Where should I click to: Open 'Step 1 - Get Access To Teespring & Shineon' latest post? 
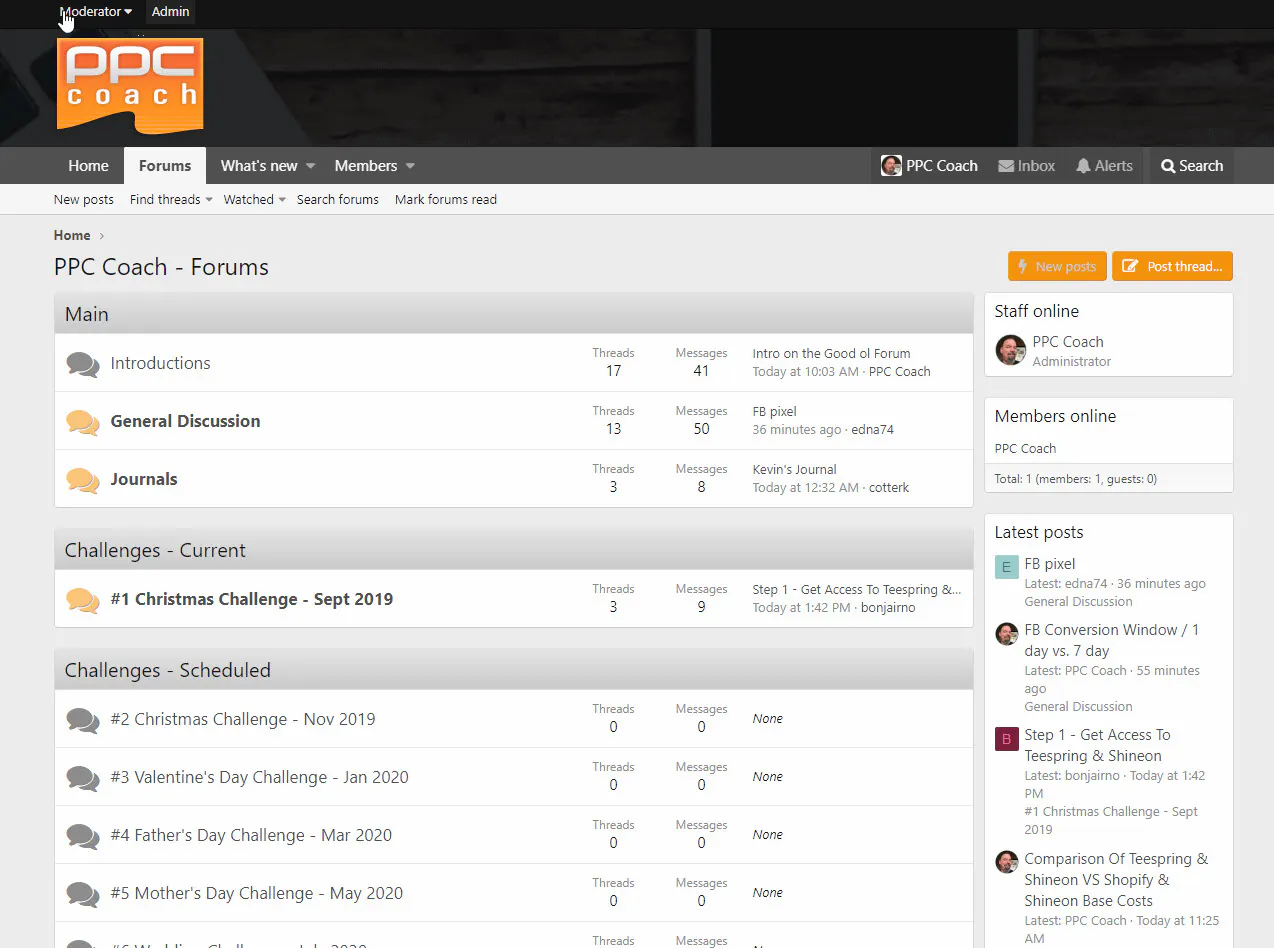pyautogui.click(x=1097, y=745)
